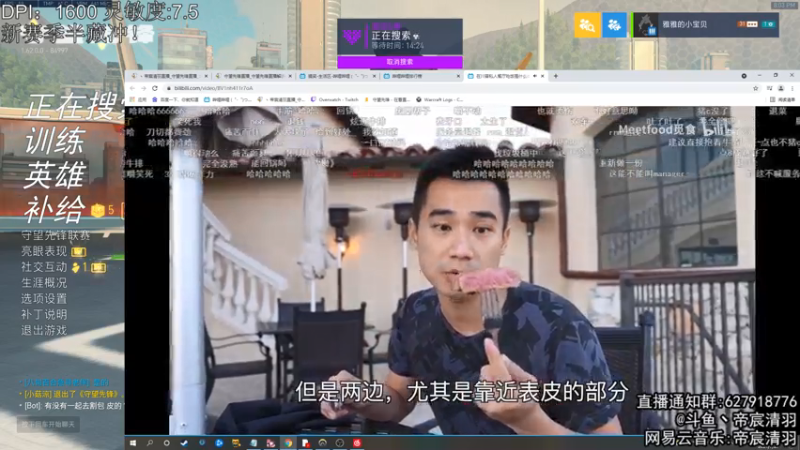This screenshot has height=450, width=800.
Task: Open the reading list at bookmarks bar end
Action: click(782, 99)
